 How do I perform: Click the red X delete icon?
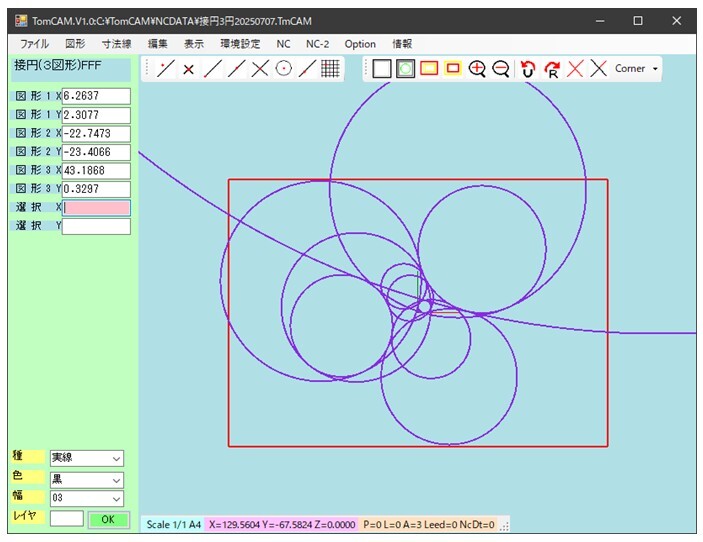point(575,69)
